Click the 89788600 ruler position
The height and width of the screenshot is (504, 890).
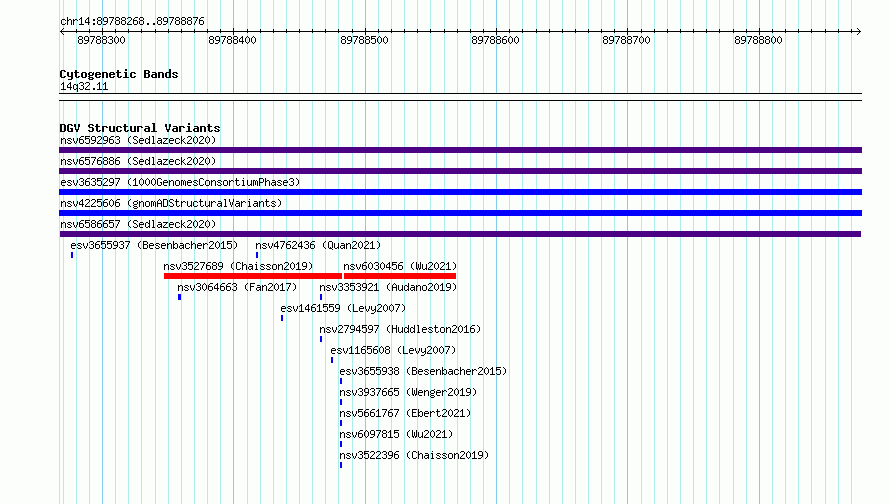coord(496,40)
